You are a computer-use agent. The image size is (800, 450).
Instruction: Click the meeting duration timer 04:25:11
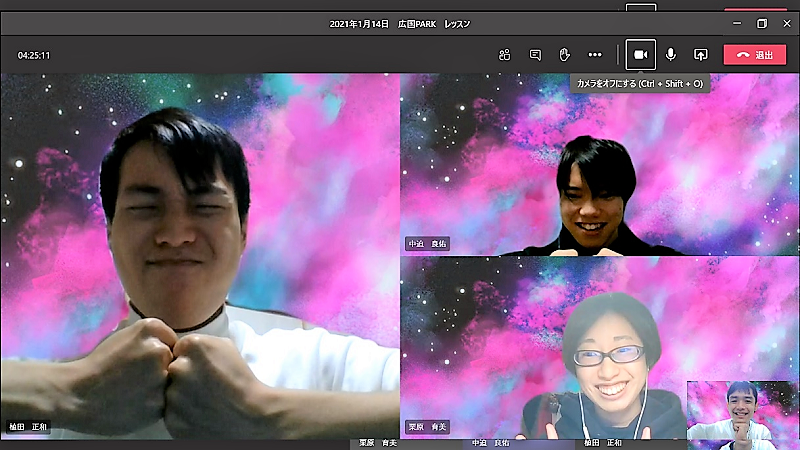point(34,55)
